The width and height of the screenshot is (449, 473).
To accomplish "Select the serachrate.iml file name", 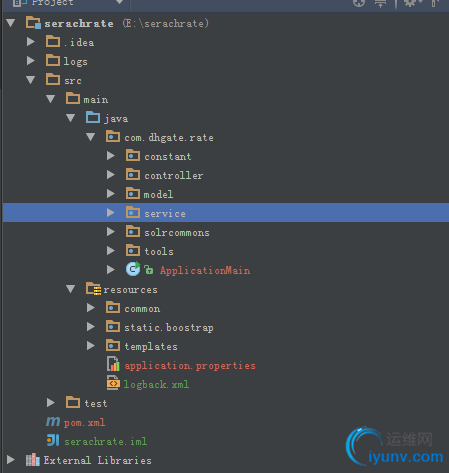I will [105, 441].
